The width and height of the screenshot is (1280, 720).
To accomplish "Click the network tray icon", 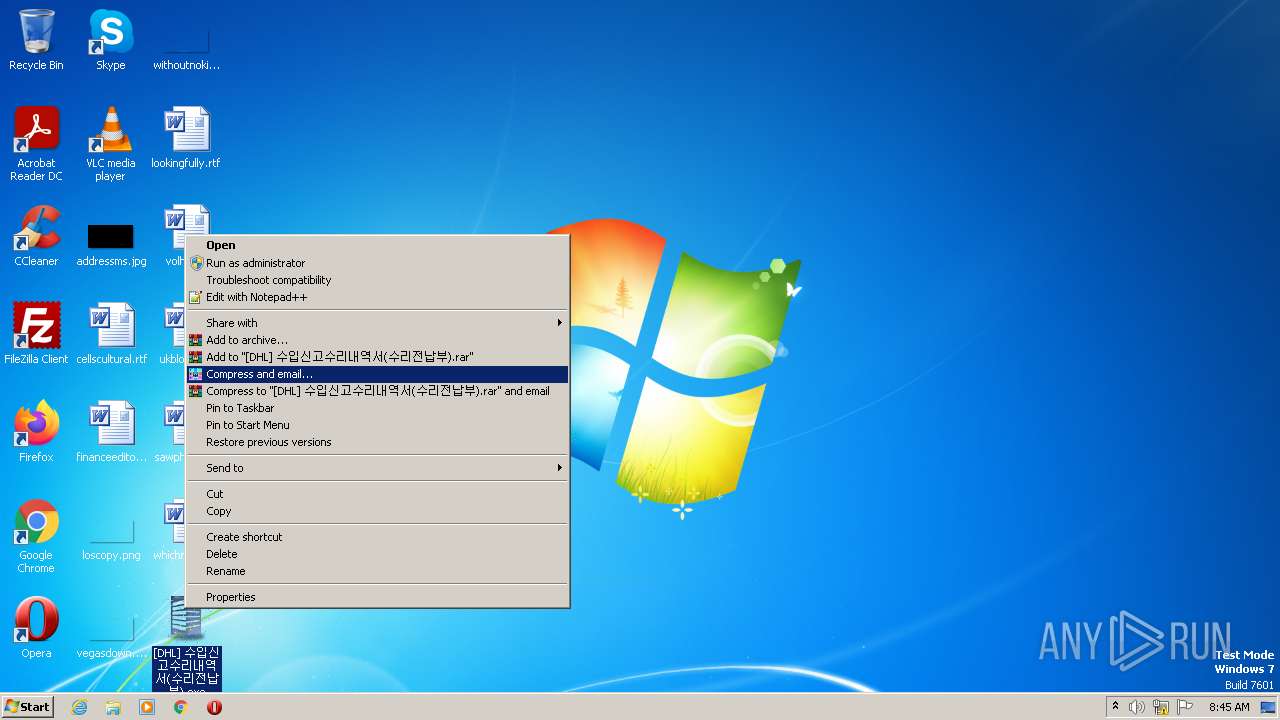I will [1161, 707].
